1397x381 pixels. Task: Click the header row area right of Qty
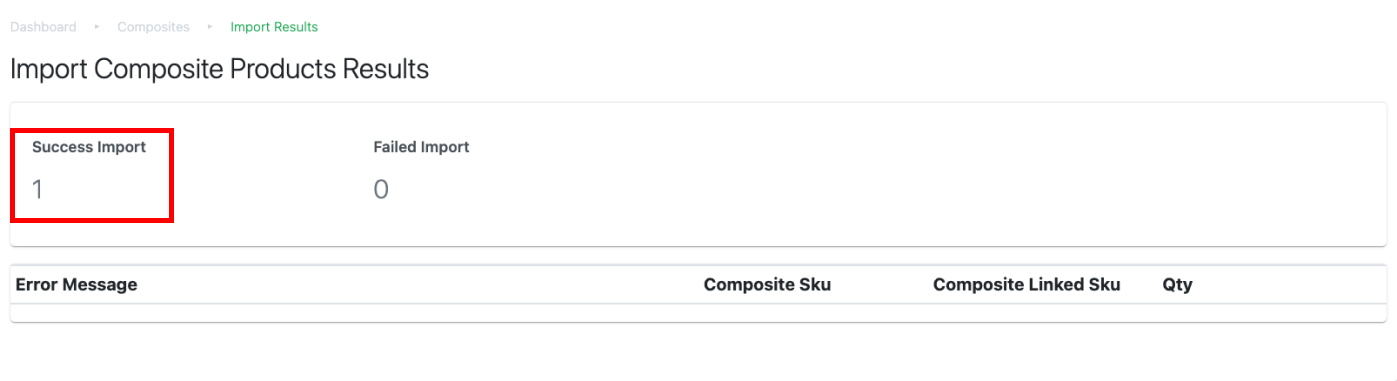point(1290,285)
